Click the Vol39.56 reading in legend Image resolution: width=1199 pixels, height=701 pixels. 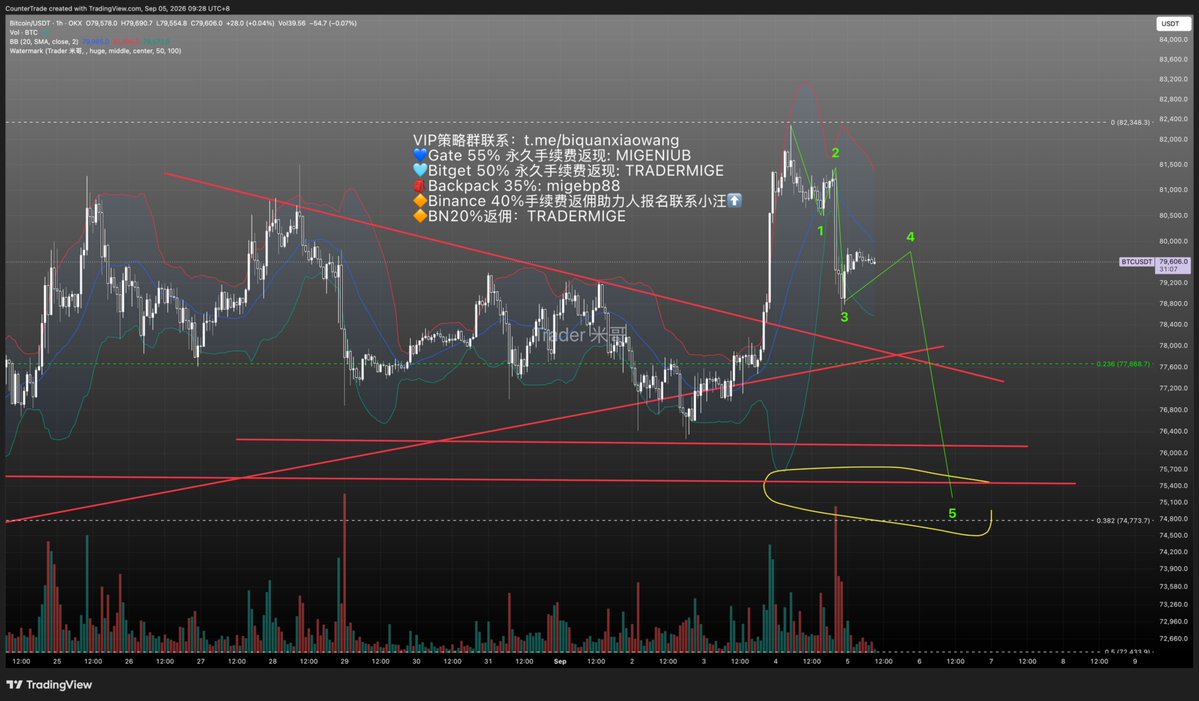292,23
